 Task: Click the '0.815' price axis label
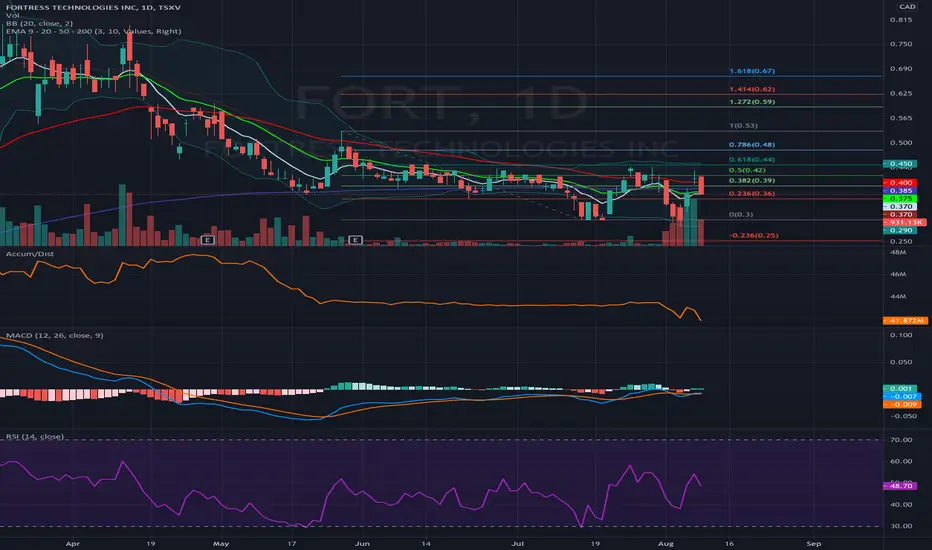point(901,20)
